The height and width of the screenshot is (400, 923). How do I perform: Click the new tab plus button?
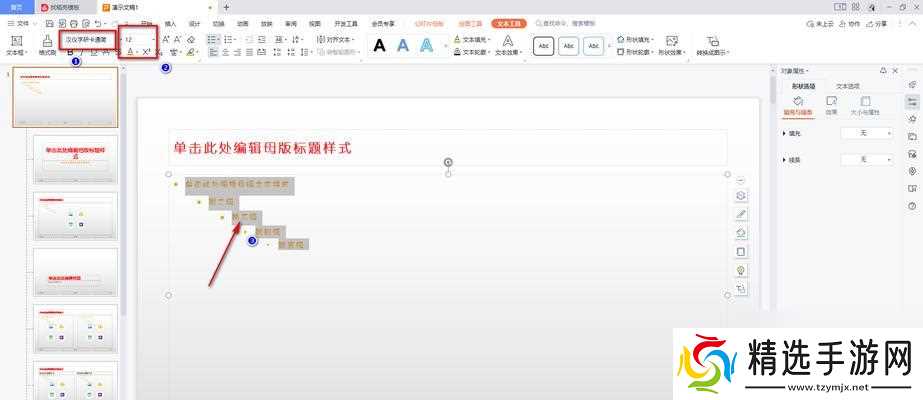[x=227, y=7]
